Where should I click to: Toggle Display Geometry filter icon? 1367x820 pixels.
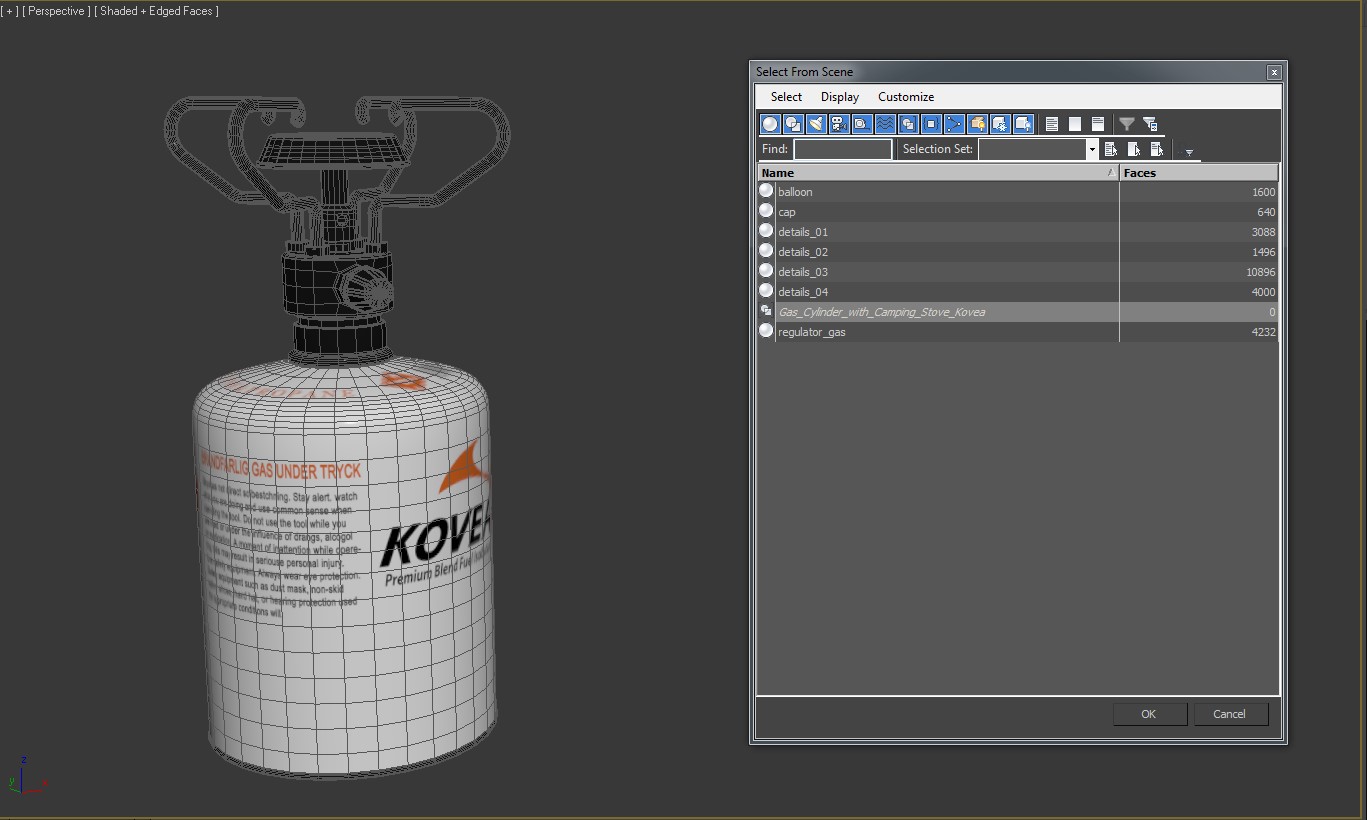coord(770,124)
